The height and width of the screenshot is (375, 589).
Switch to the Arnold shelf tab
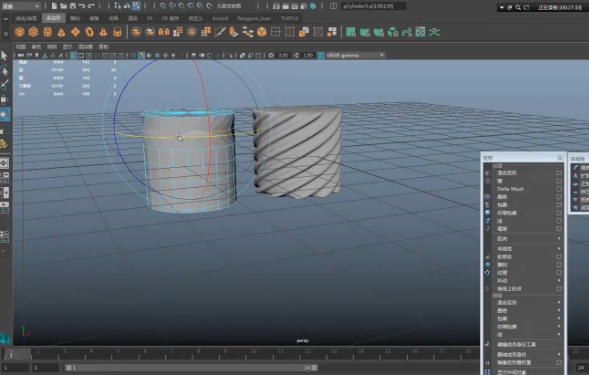[x=220, y=18]
